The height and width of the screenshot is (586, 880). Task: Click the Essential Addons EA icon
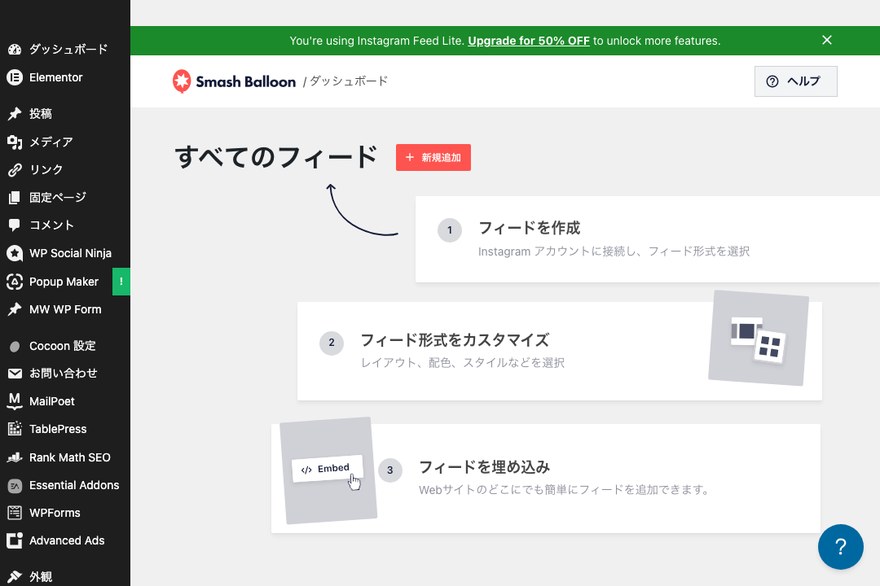tap(15, 486)
